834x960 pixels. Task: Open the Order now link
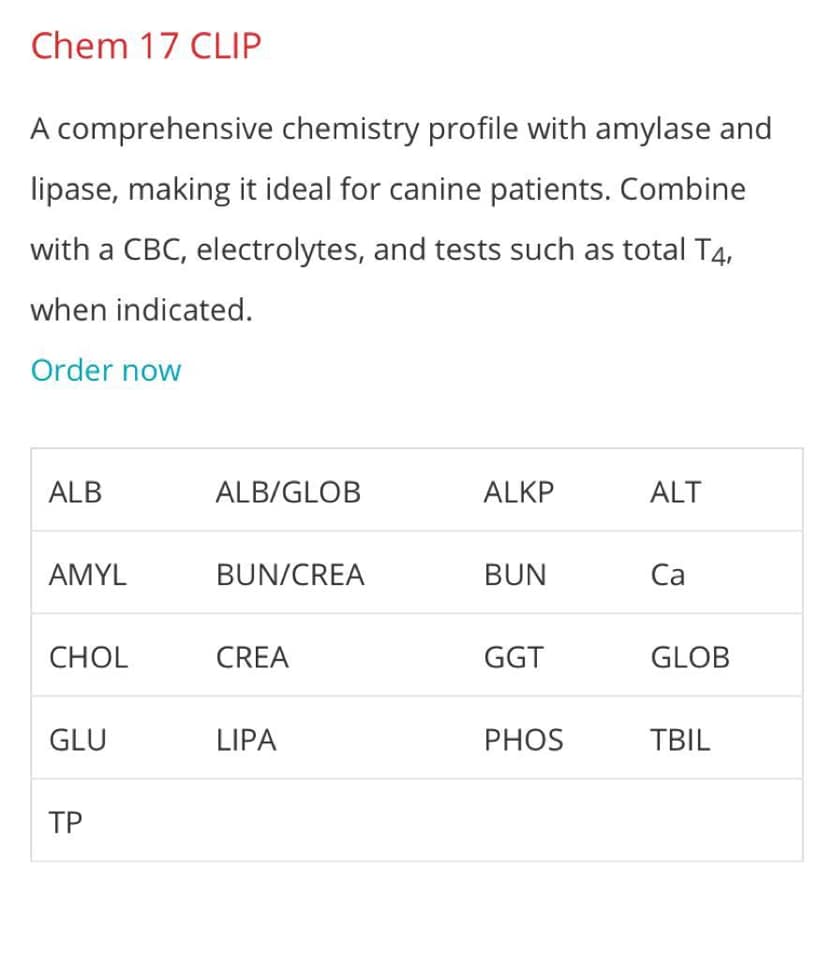click(x=106, y=370)
